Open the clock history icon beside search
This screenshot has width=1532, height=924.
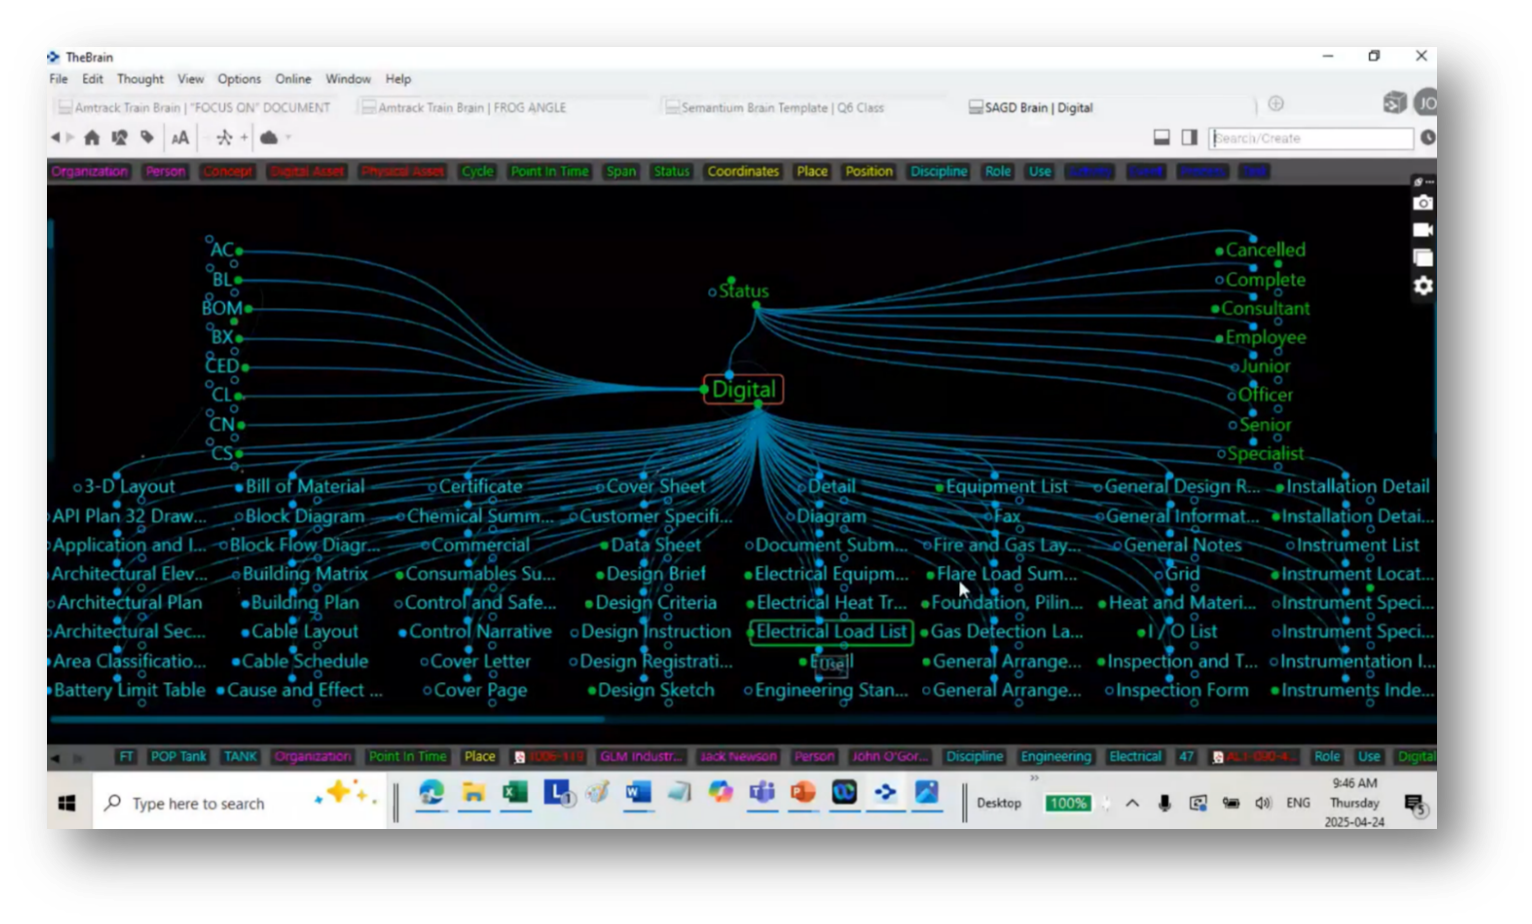point(1428,138)
